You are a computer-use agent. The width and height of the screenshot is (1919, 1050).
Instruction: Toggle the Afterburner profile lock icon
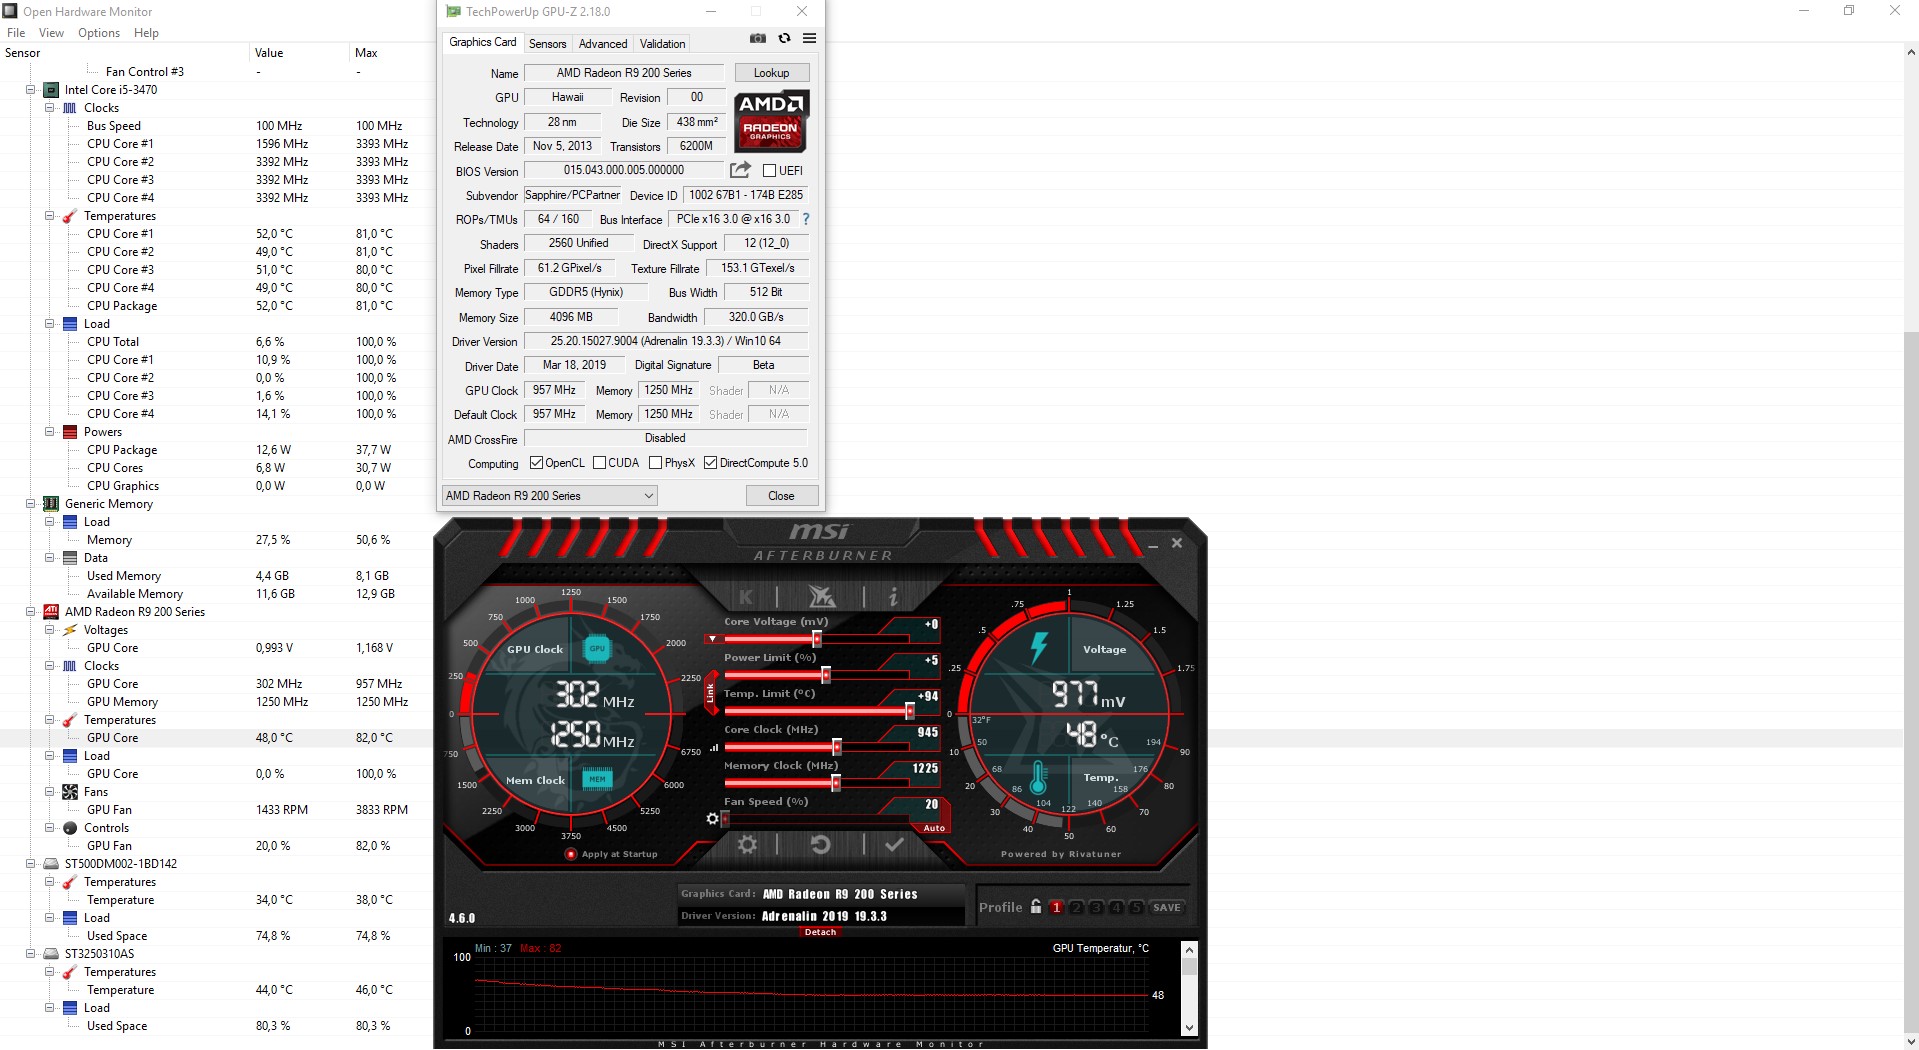pyautogui.click(x=1036, y=907)
